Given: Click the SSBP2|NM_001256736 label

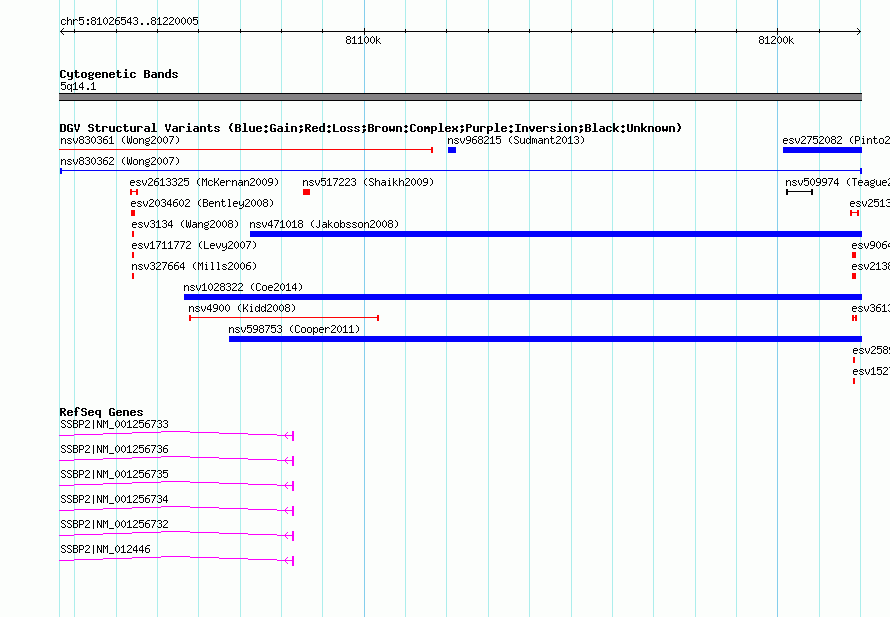Looking at the screenshot, I should 114,450.
